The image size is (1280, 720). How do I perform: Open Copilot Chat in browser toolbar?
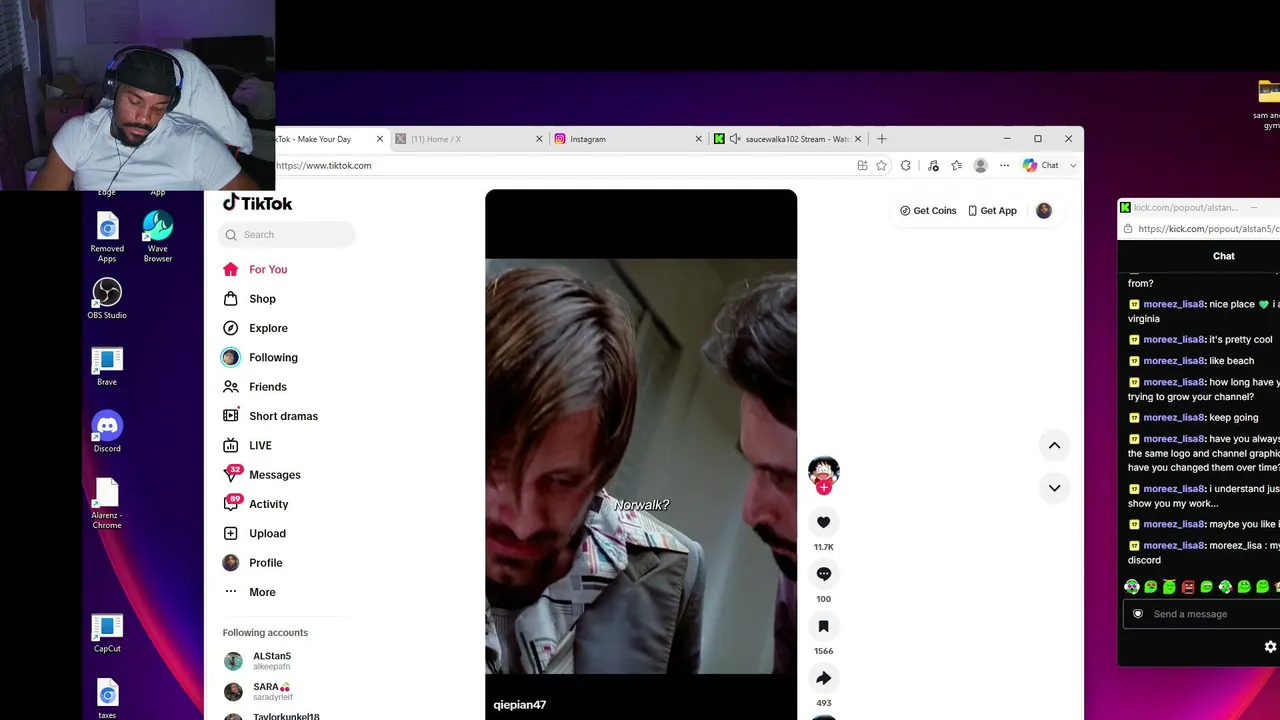tap(1040, 166)
